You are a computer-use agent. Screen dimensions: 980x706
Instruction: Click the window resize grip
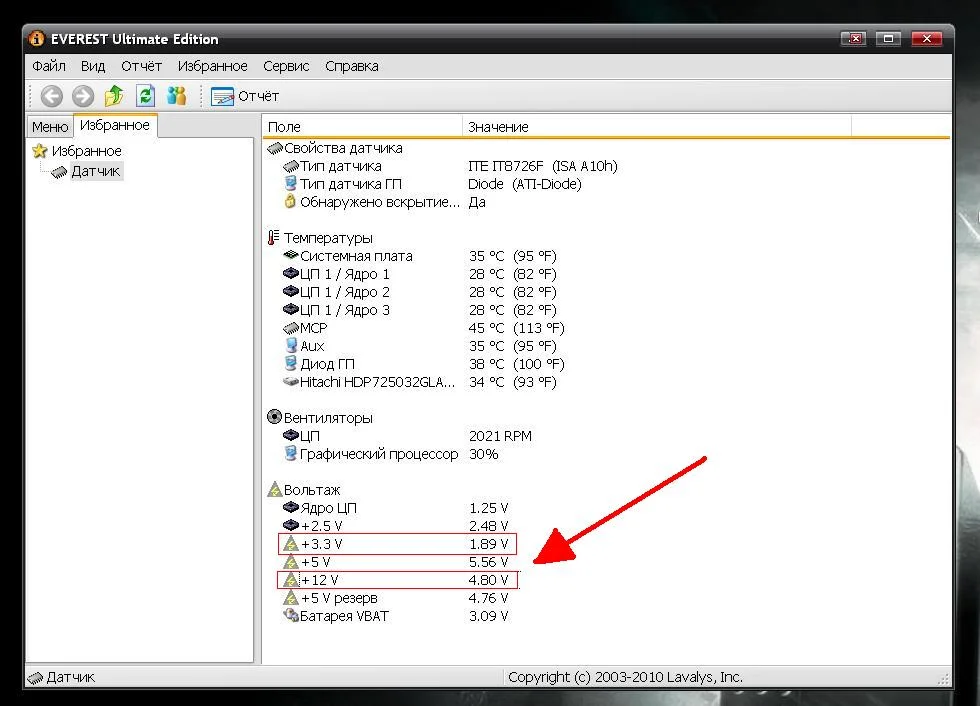(x=943, y=679)
